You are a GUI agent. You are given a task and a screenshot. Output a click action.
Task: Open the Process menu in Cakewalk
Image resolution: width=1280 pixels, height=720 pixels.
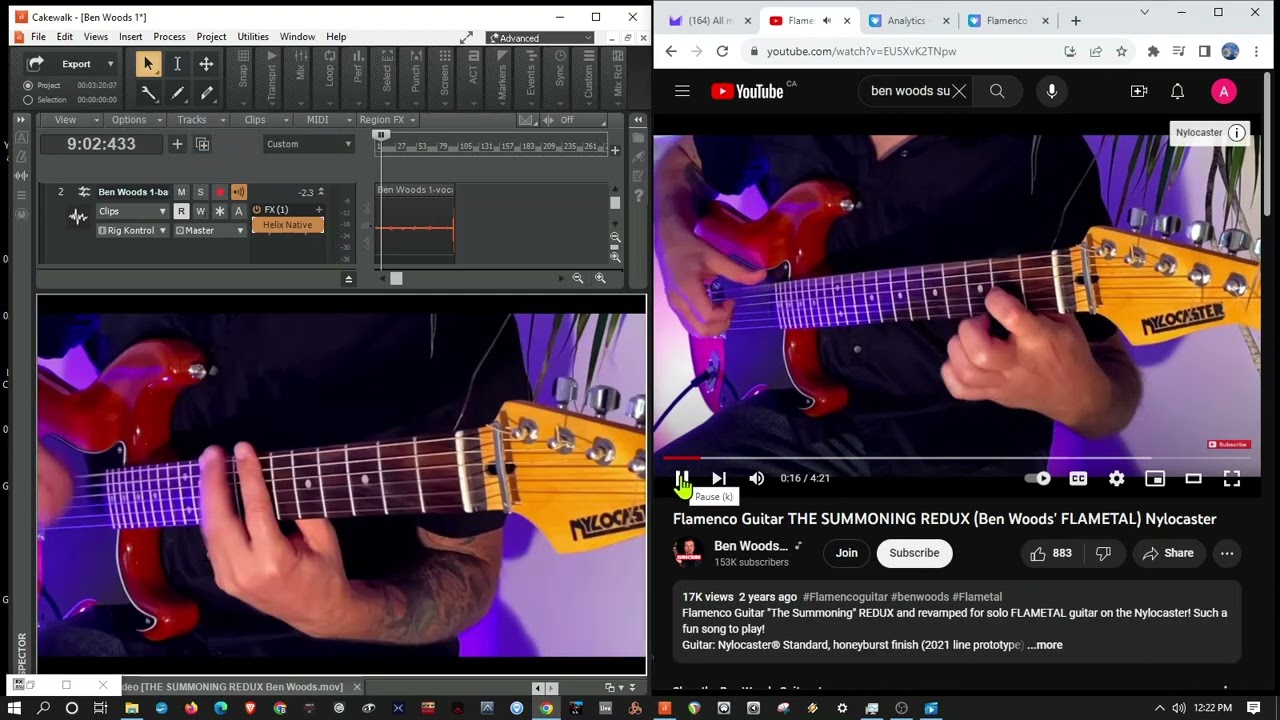pos(169,37)
